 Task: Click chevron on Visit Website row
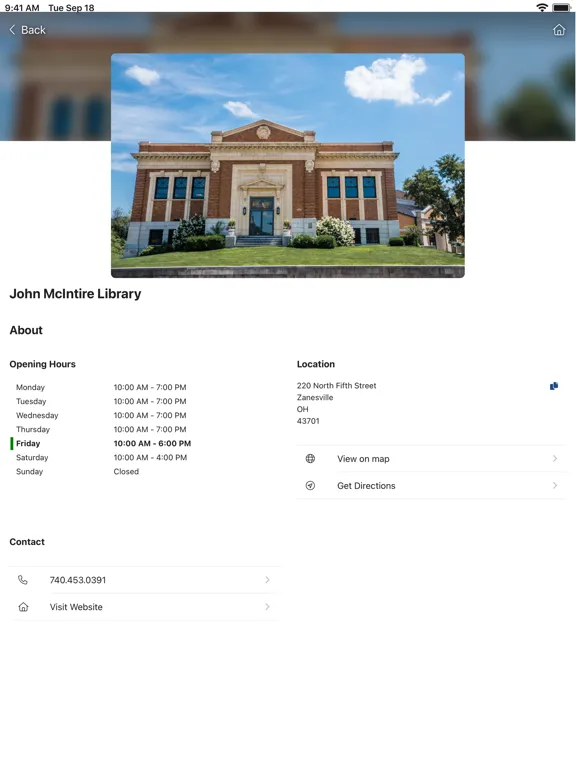coord(267,607)
